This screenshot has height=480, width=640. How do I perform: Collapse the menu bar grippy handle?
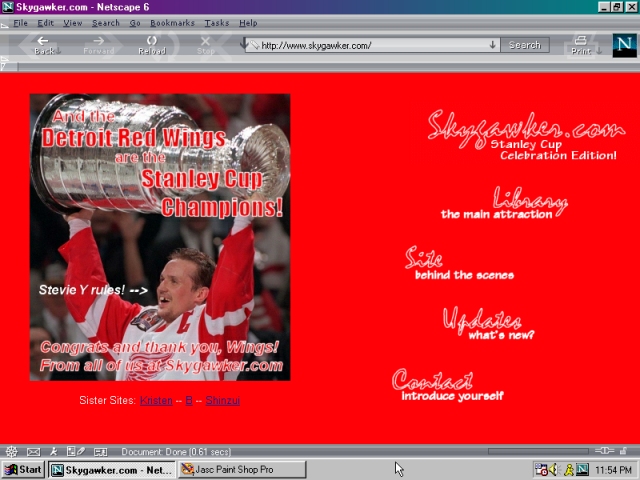pyautogui.click(x=4, y=24)
